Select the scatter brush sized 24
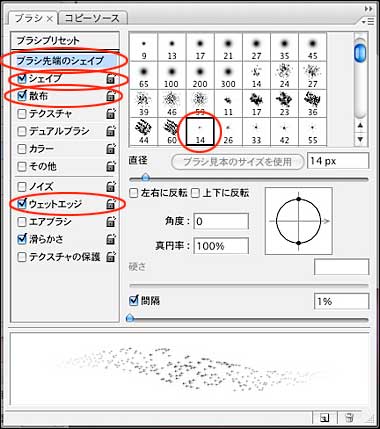The width and height of the screenshot is (380, 429). pos(284,76)
